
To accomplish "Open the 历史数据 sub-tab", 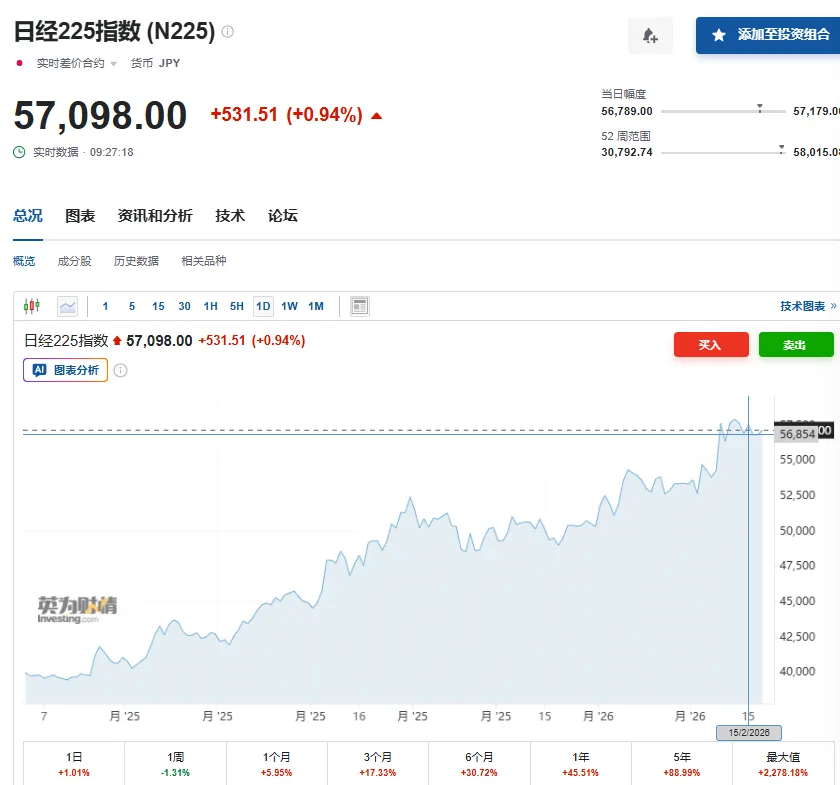I will click(x=136, y=261).
